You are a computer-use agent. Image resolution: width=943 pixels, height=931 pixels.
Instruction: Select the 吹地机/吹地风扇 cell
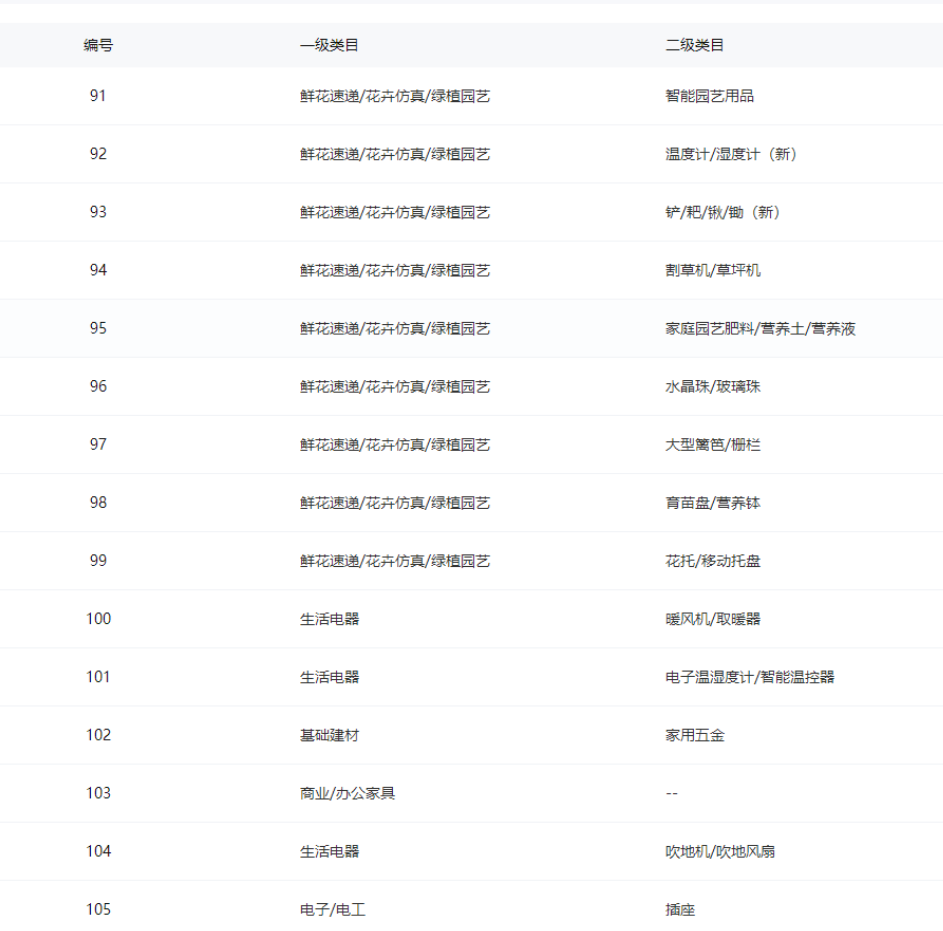click(720, 851)
